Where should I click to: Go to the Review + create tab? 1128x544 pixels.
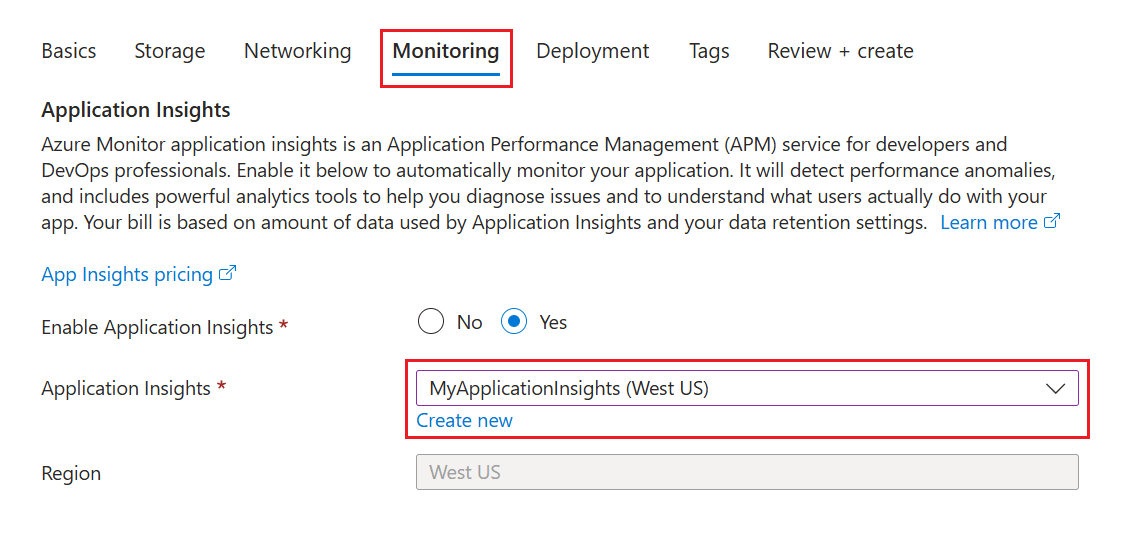[x=840, y=51]
